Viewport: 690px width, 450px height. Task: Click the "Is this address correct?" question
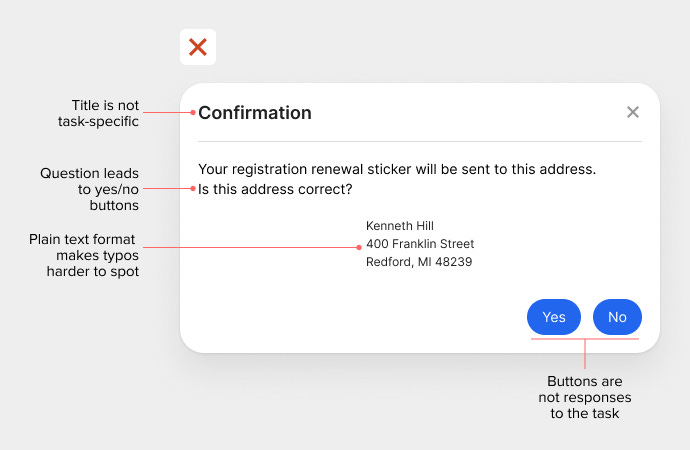[274, 189]
